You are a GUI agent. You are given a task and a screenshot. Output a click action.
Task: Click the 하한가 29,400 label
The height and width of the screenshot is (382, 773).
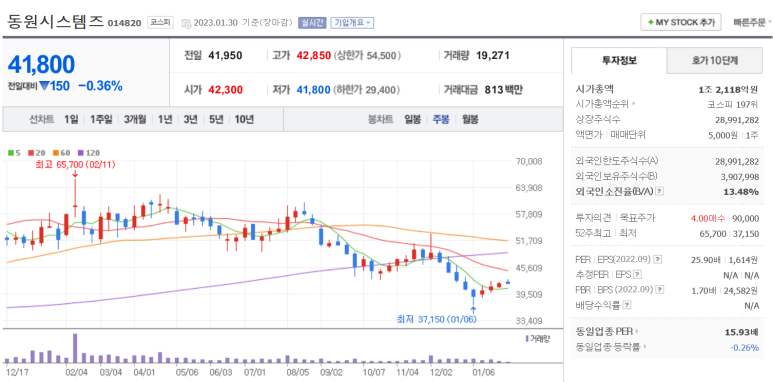367,90
